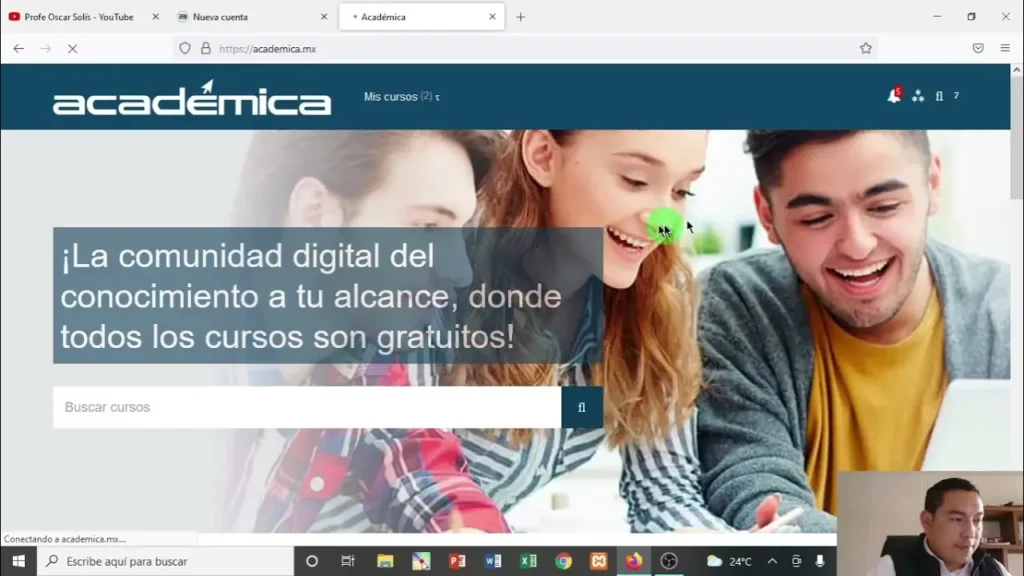This screenshot has width=1024, height=576.
Task: Stop the page loading in Firefox
Action: (72, 48)
